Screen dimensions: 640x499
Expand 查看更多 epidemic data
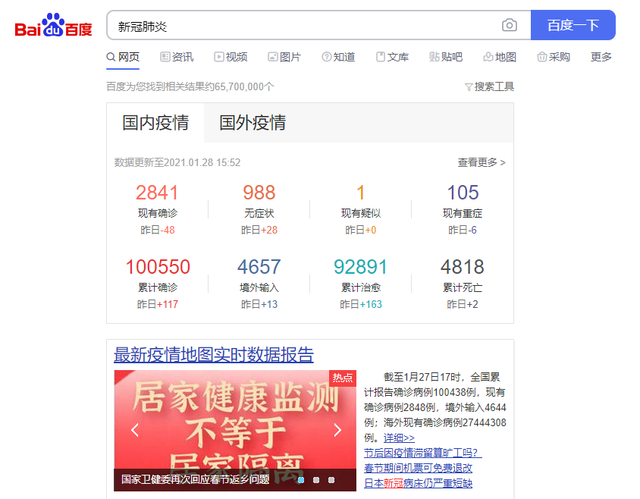point(481,162)
